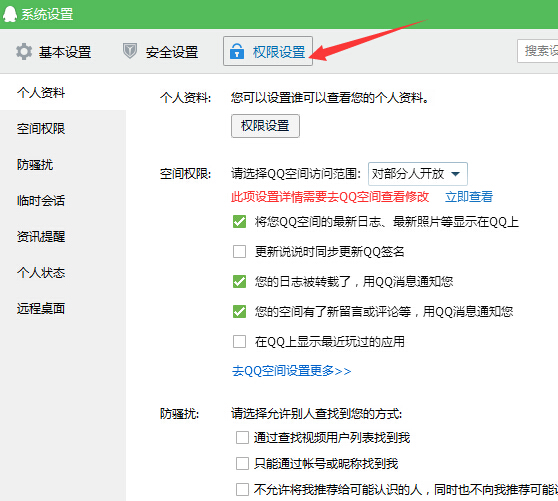Open the 去QQ空间设置更多>> link
Image resolution: width=558 pixels, height=501 pixels.
click(291, 371)
